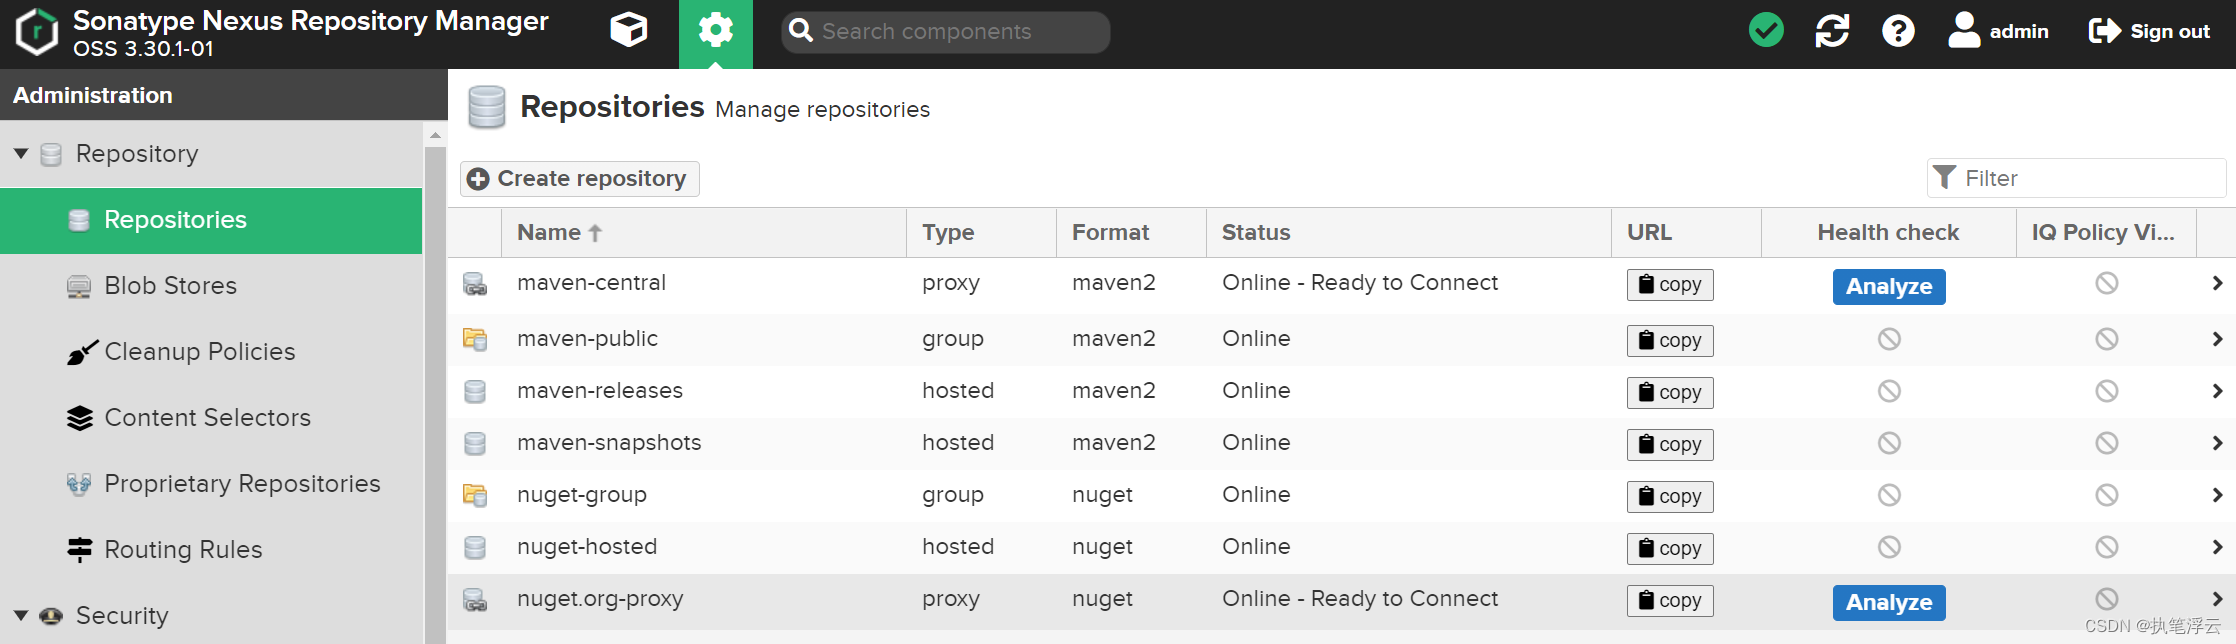Click the Routing Rules signpost icon

(x=80, y=550)
